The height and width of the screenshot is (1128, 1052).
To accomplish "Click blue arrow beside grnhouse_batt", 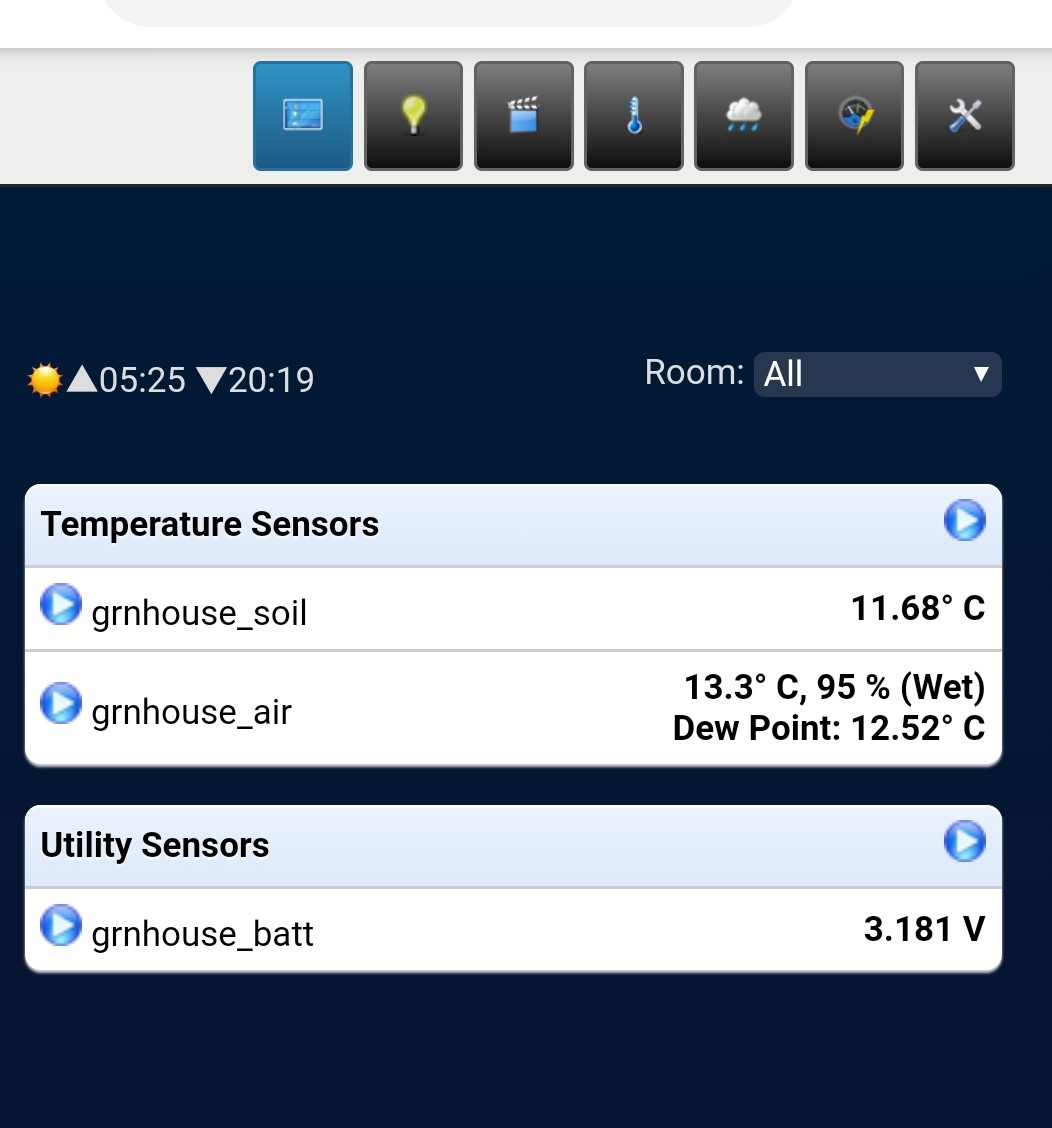I will click(x=61, y=925).
